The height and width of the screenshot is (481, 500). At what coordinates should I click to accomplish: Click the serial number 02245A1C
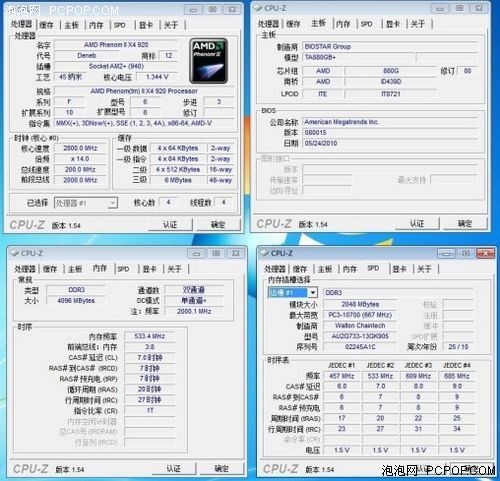point(360,347)
